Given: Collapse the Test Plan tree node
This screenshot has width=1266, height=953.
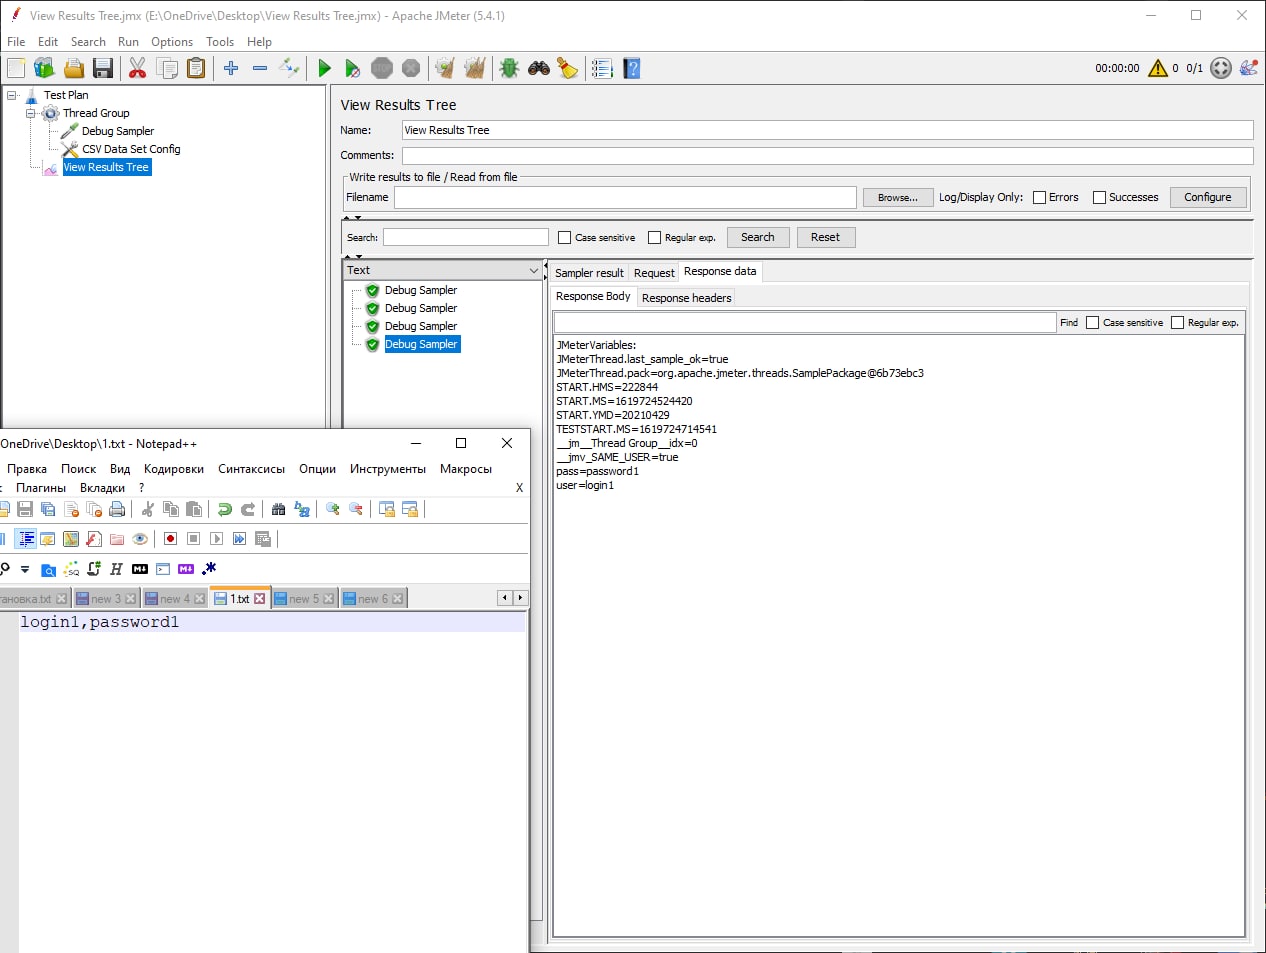Looking at the screenshot, I should coord(12,95).
